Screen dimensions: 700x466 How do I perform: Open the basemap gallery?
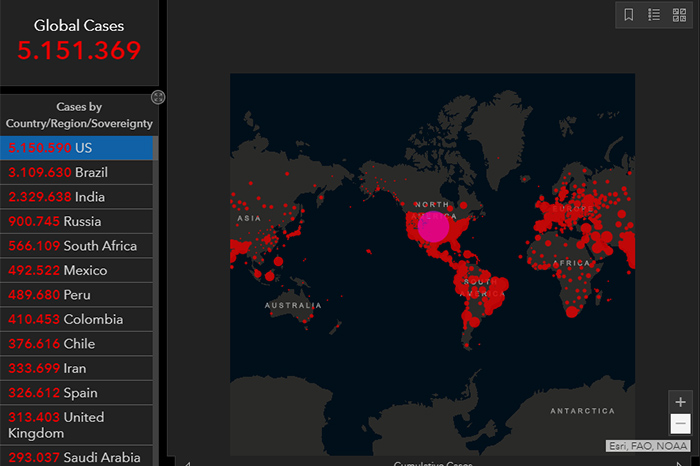[680, 15]
